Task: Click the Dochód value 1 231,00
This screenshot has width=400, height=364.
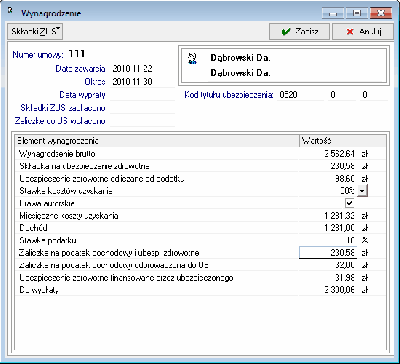Action: tap(339, 228)
